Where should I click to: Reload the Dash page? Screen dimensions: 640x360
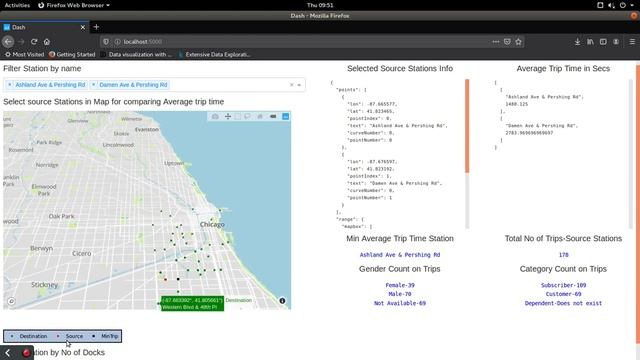[34, 42]
